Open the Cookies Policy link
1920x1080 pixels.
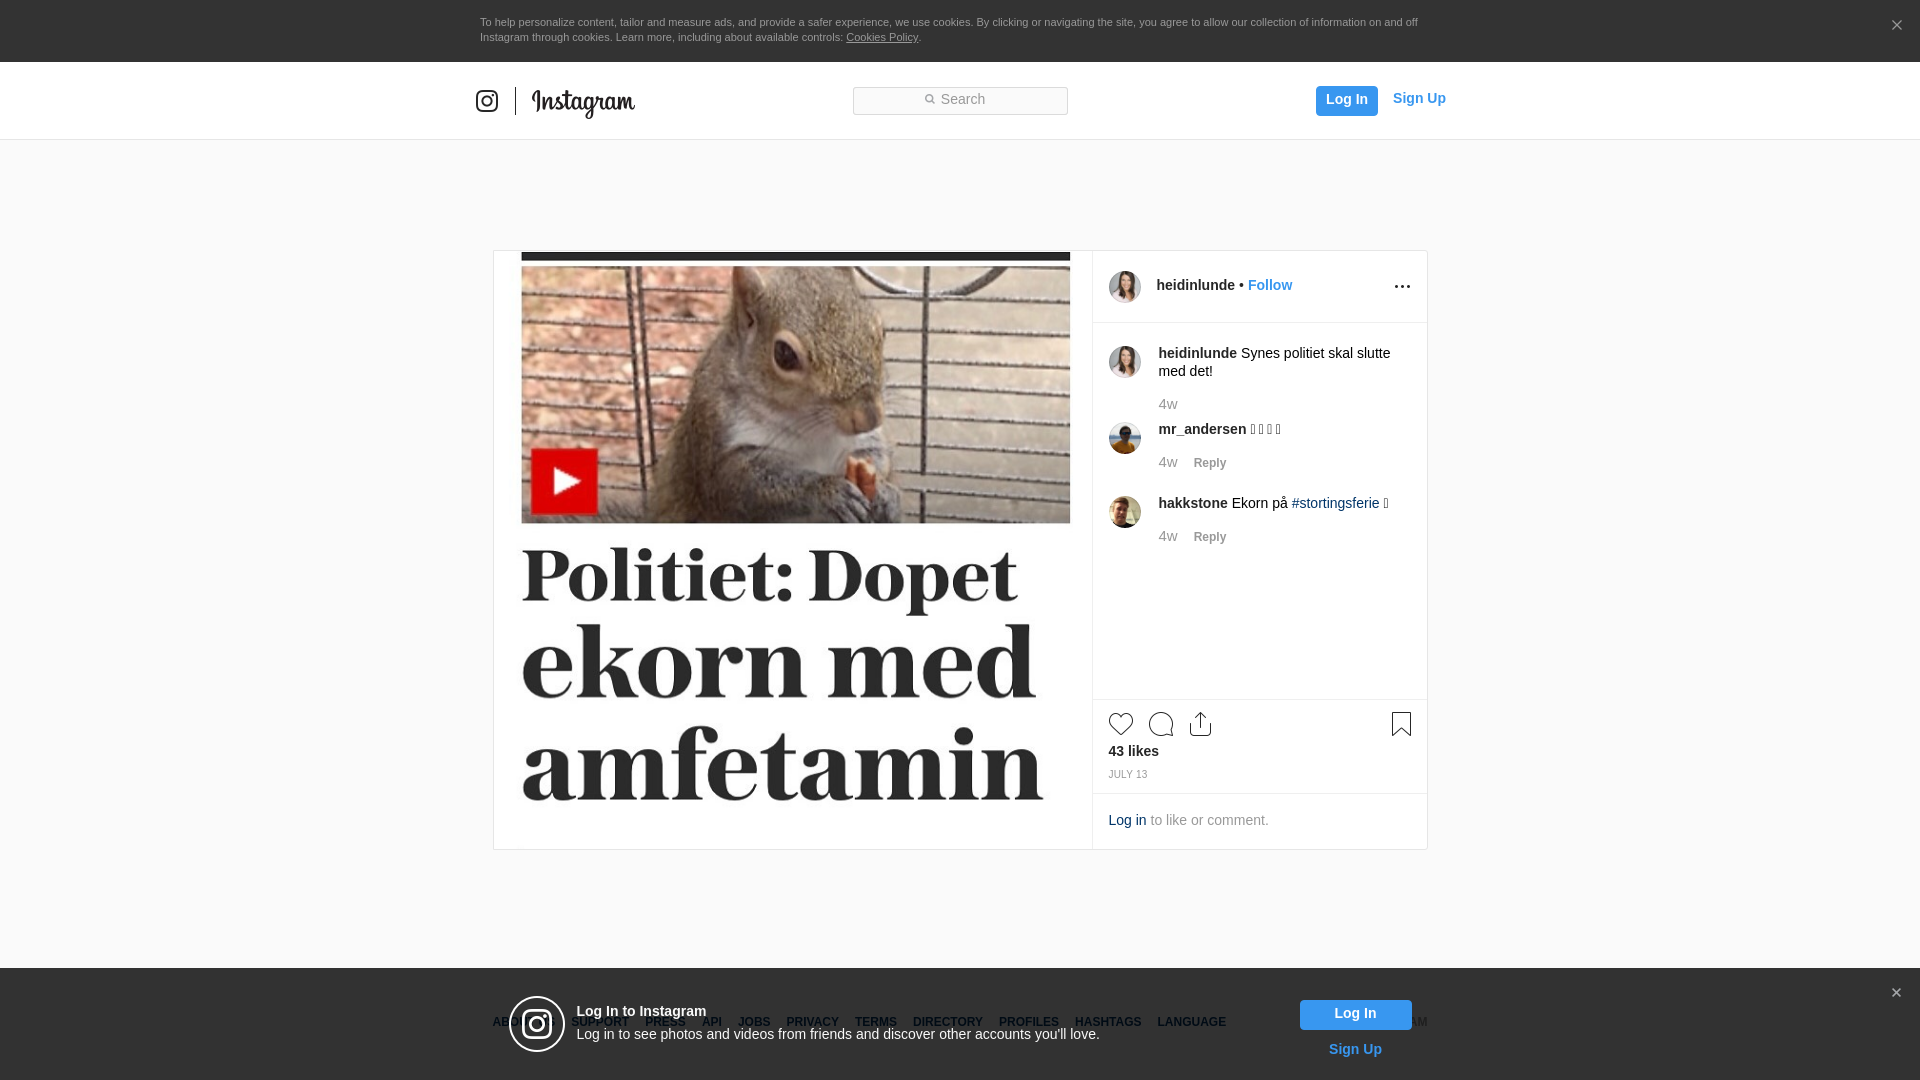(x=882, y=37)
